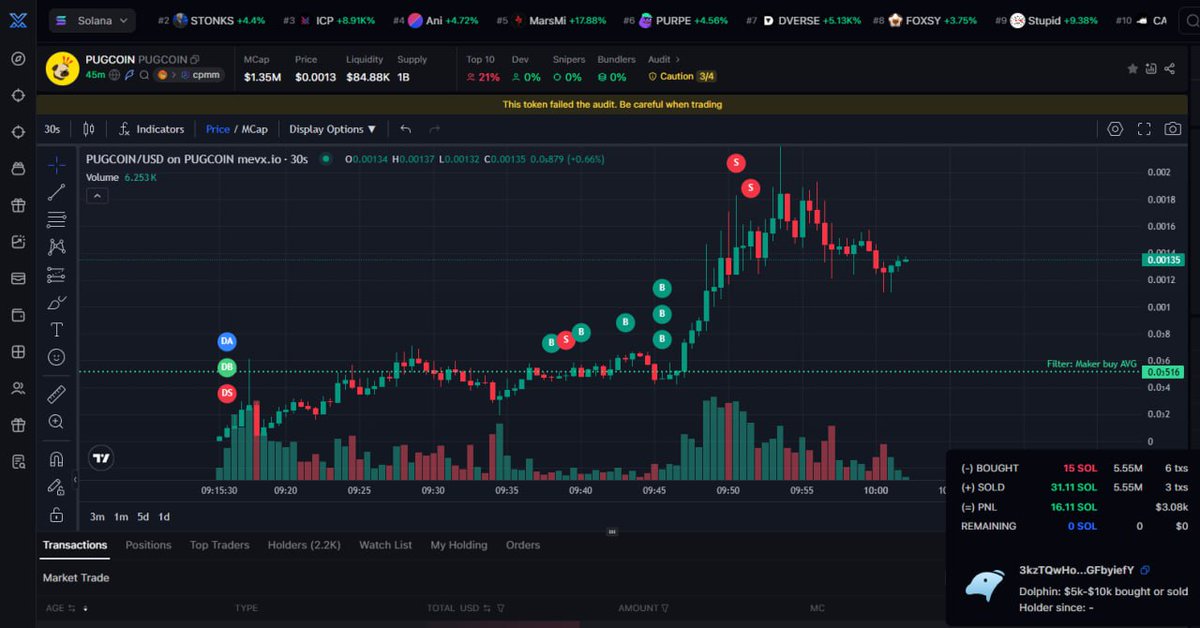Click the DB dev buy marker
The image size is (1200, 628).
[x=227, y=367]
